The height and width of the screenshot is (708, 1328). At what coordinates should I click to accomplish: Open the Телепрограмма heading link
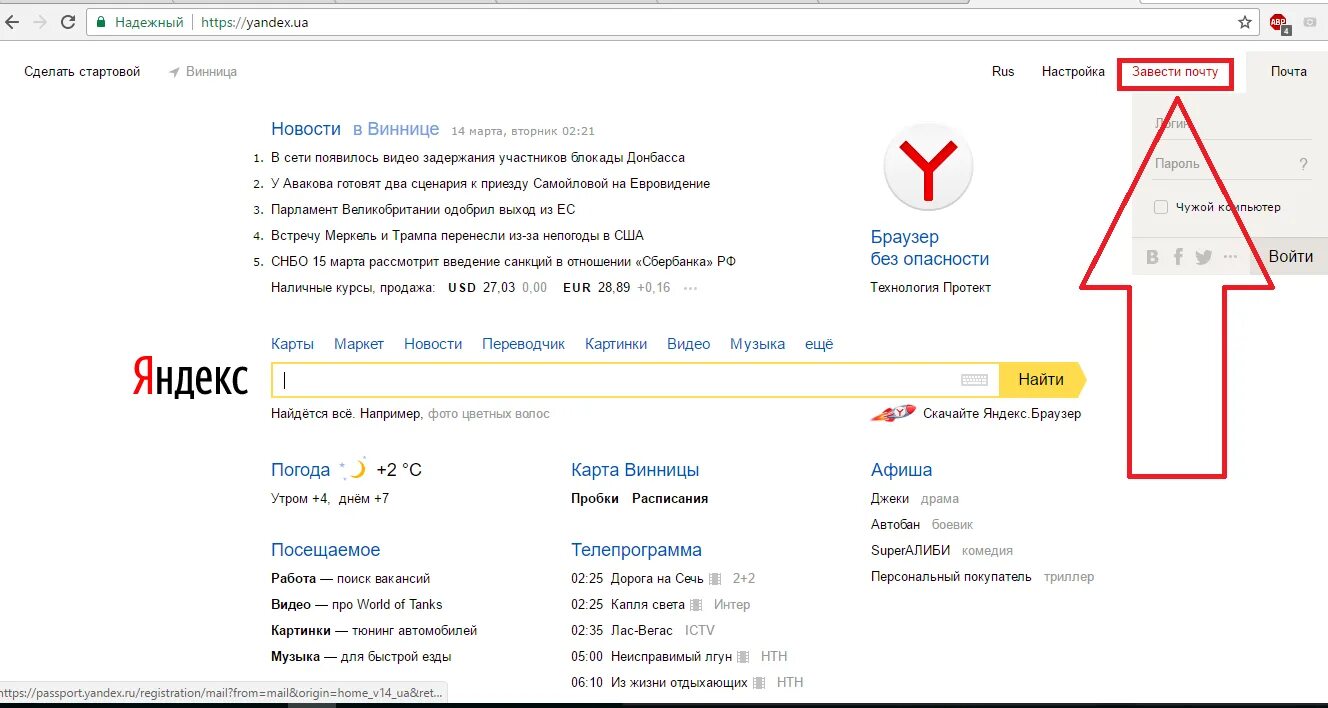tap(636, 550)
